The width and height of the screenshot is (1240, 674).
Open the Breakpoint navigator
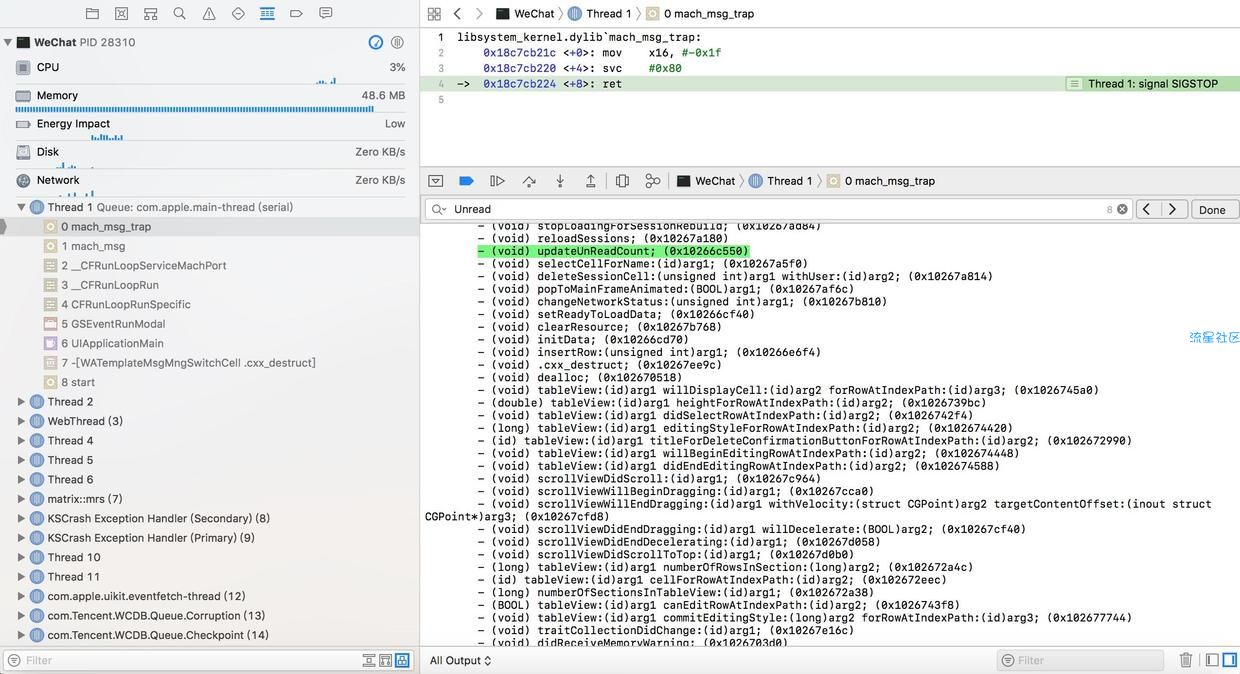[x=296, y=14]
